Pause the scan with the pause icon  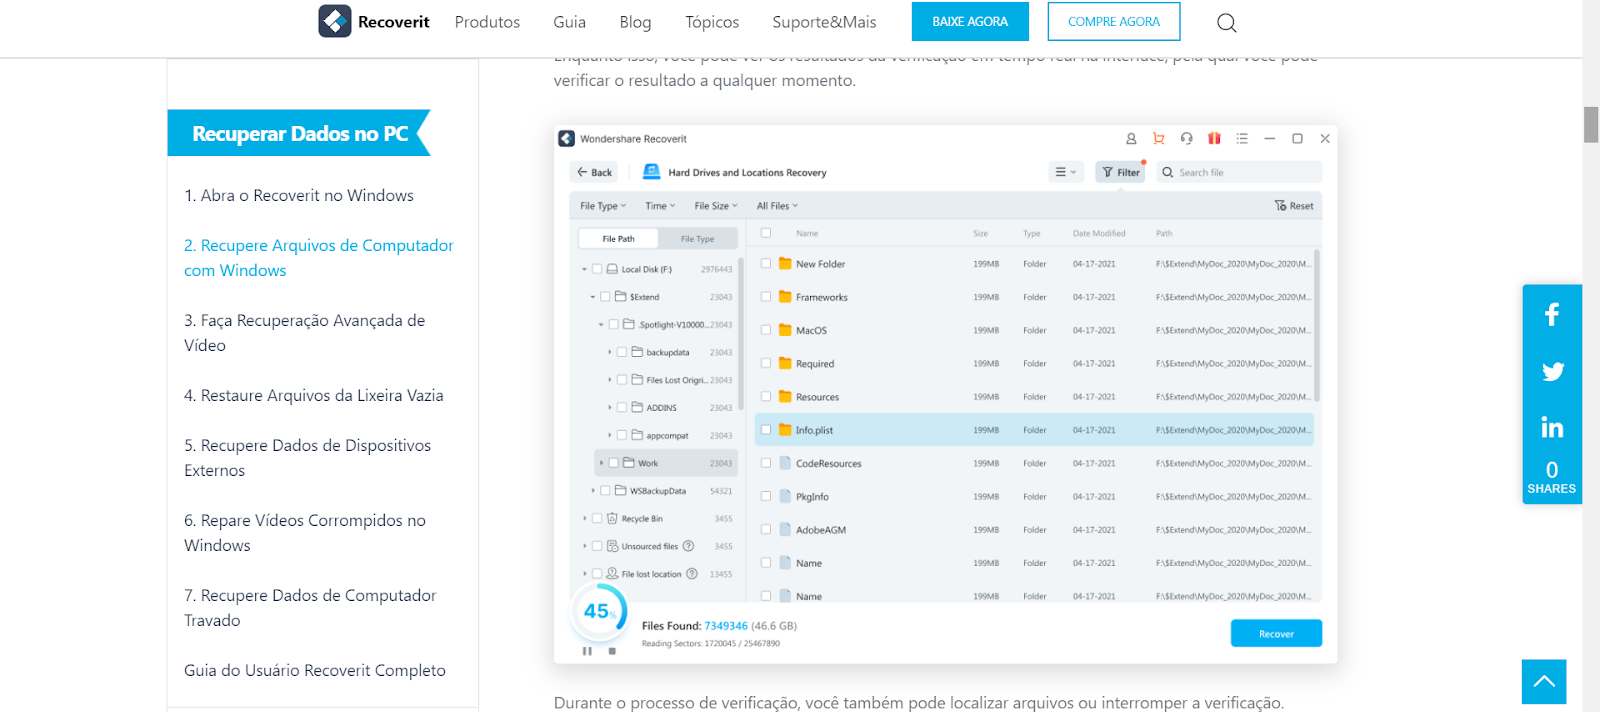point(587,651)
